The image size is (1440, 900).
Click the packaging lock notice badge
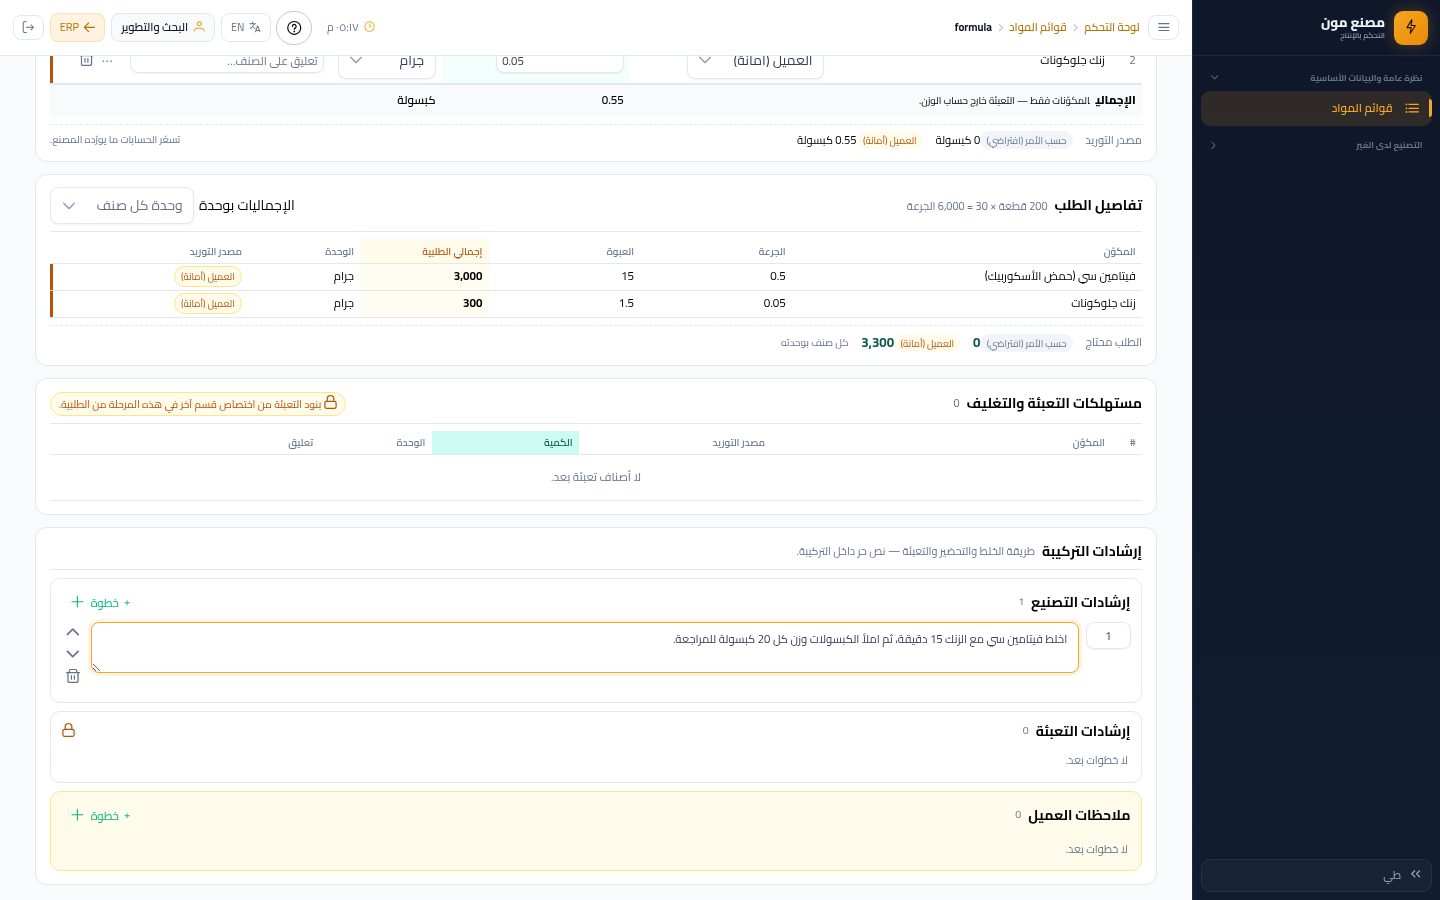tap(198, 403)
